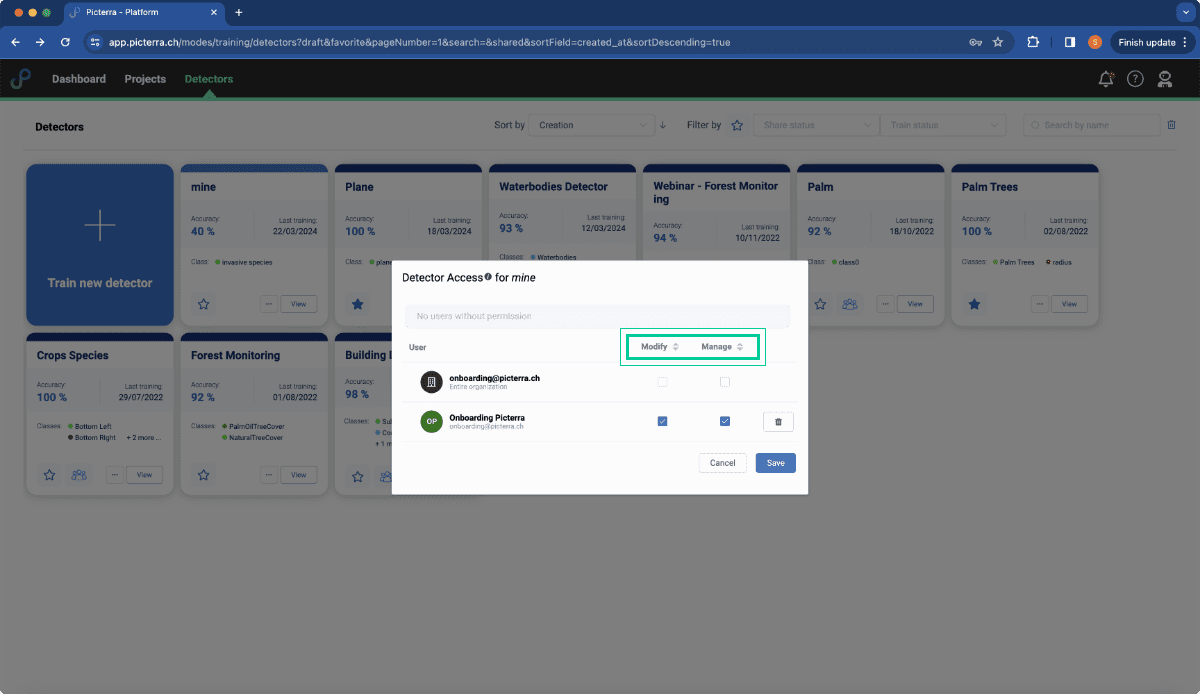The width and height of the screenshot is (1200, 694).
Task: Open sharing icon on Crops Species card
Action: [x=80, y=475]
